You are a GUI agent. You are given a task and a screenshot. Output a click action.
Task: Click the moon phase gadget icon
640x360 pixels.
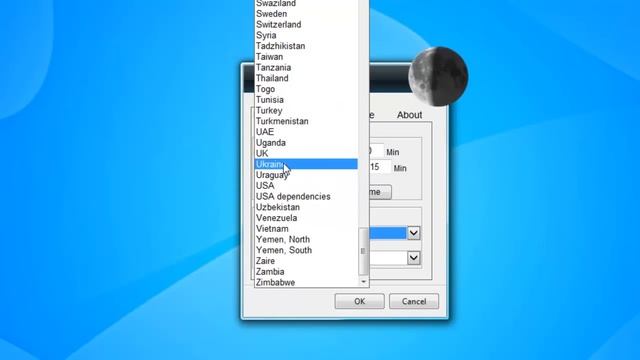pos(438,76)
